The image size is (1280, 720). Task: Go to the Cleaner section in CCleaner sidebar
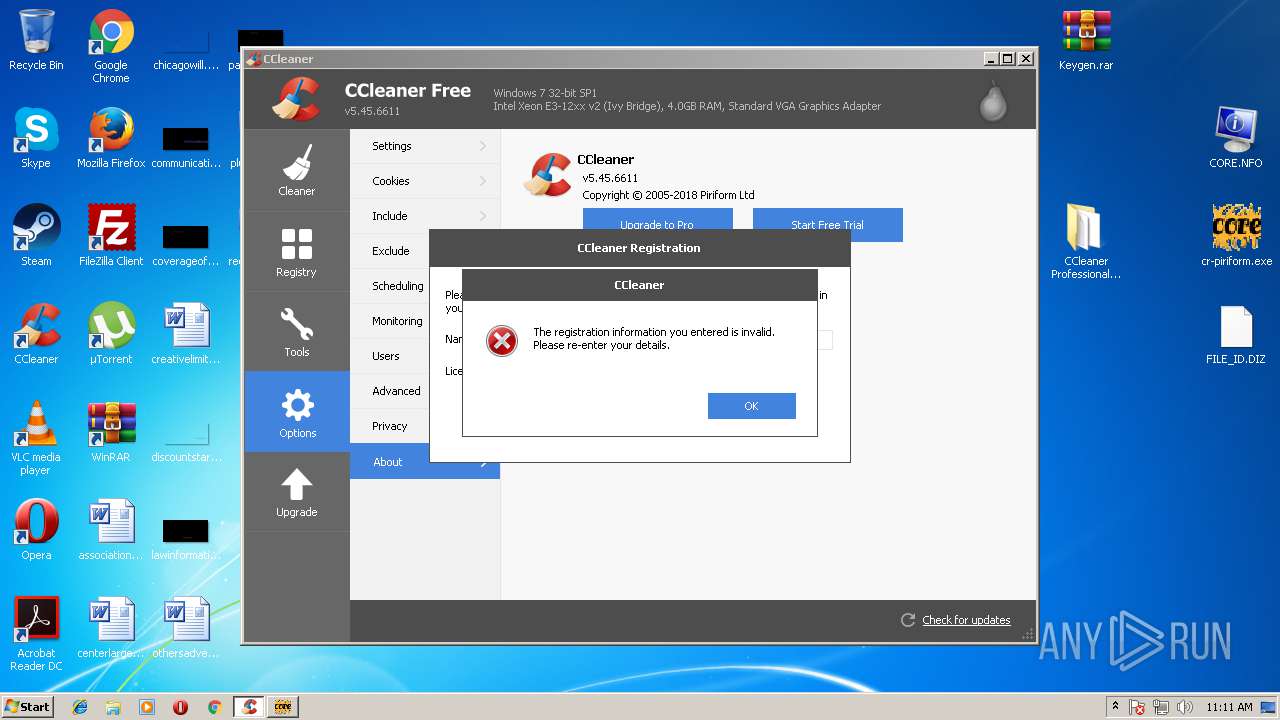(297, 170)
